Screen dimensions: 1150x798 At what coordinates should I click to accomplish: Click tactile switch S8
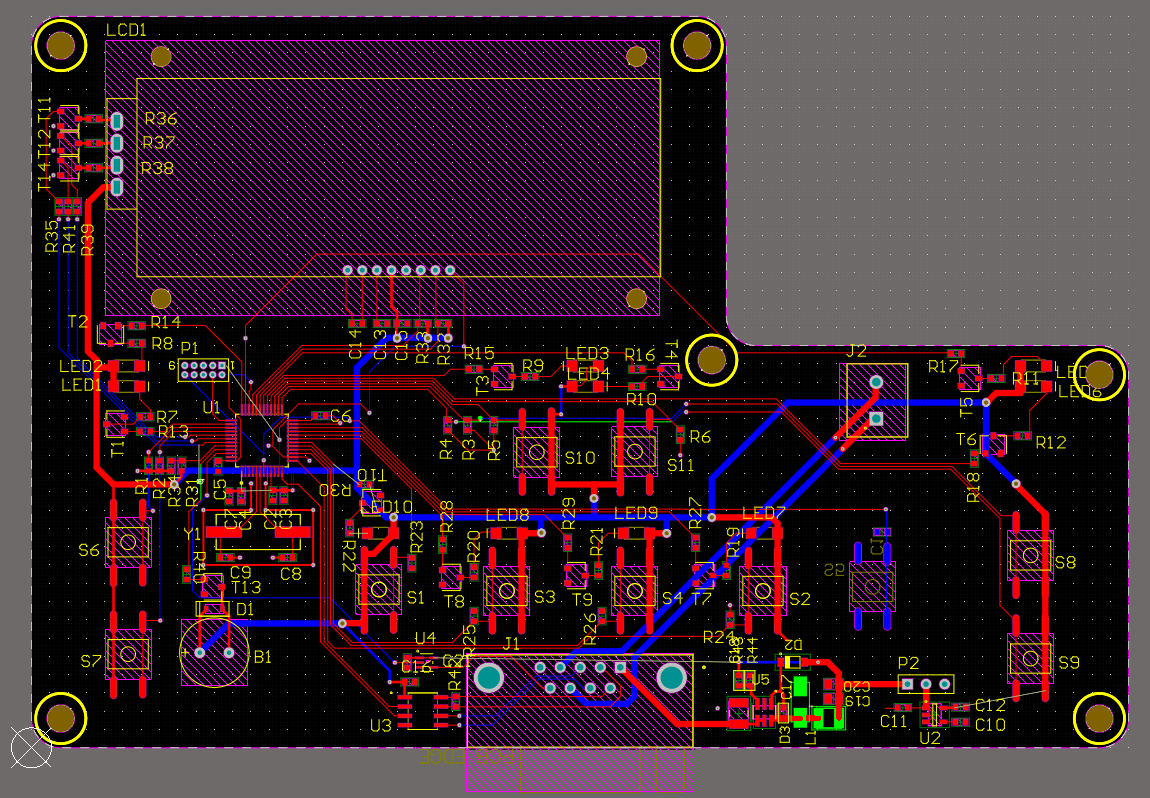[1029, 555]
